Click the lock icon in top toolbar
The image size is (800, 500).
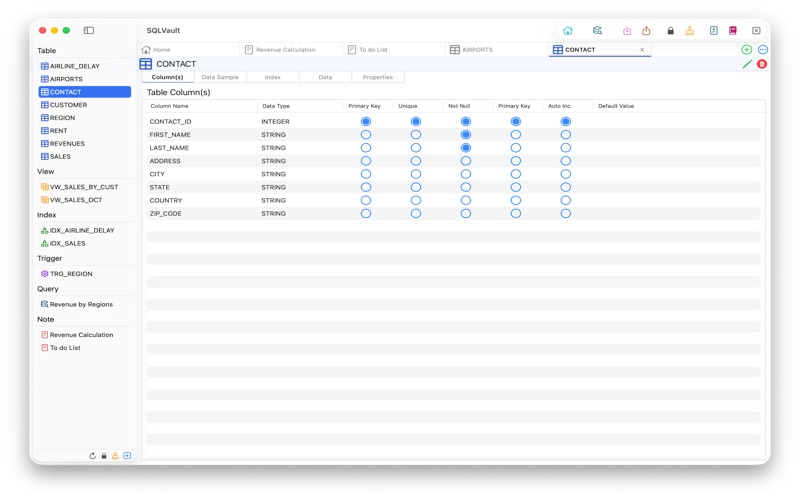tap(670, 31)
